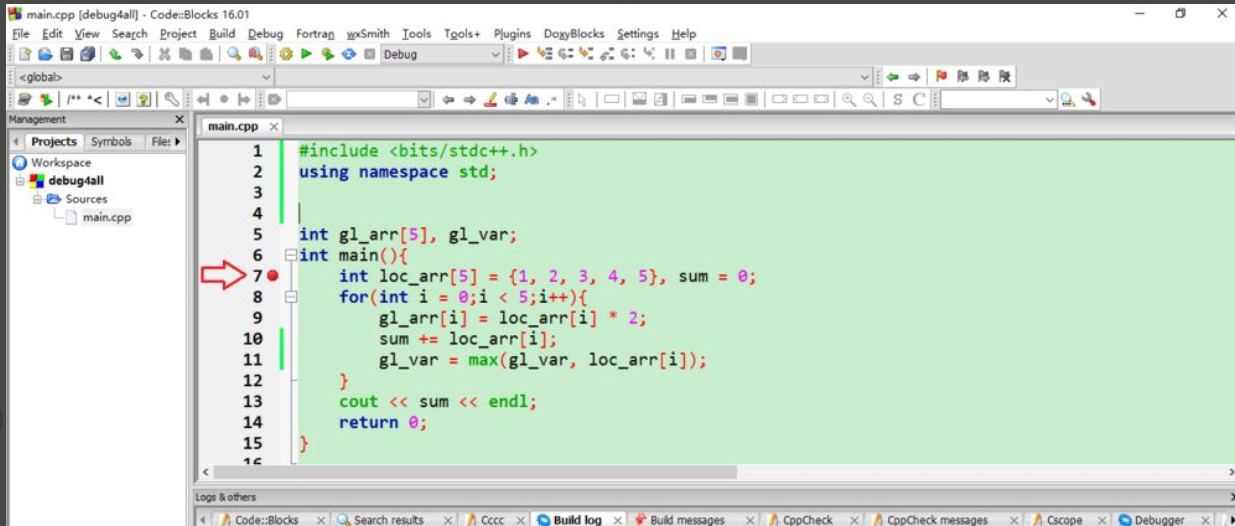Select the Projects tab
The height and width of the screenshot is (526, 1235).
(53, 142)
